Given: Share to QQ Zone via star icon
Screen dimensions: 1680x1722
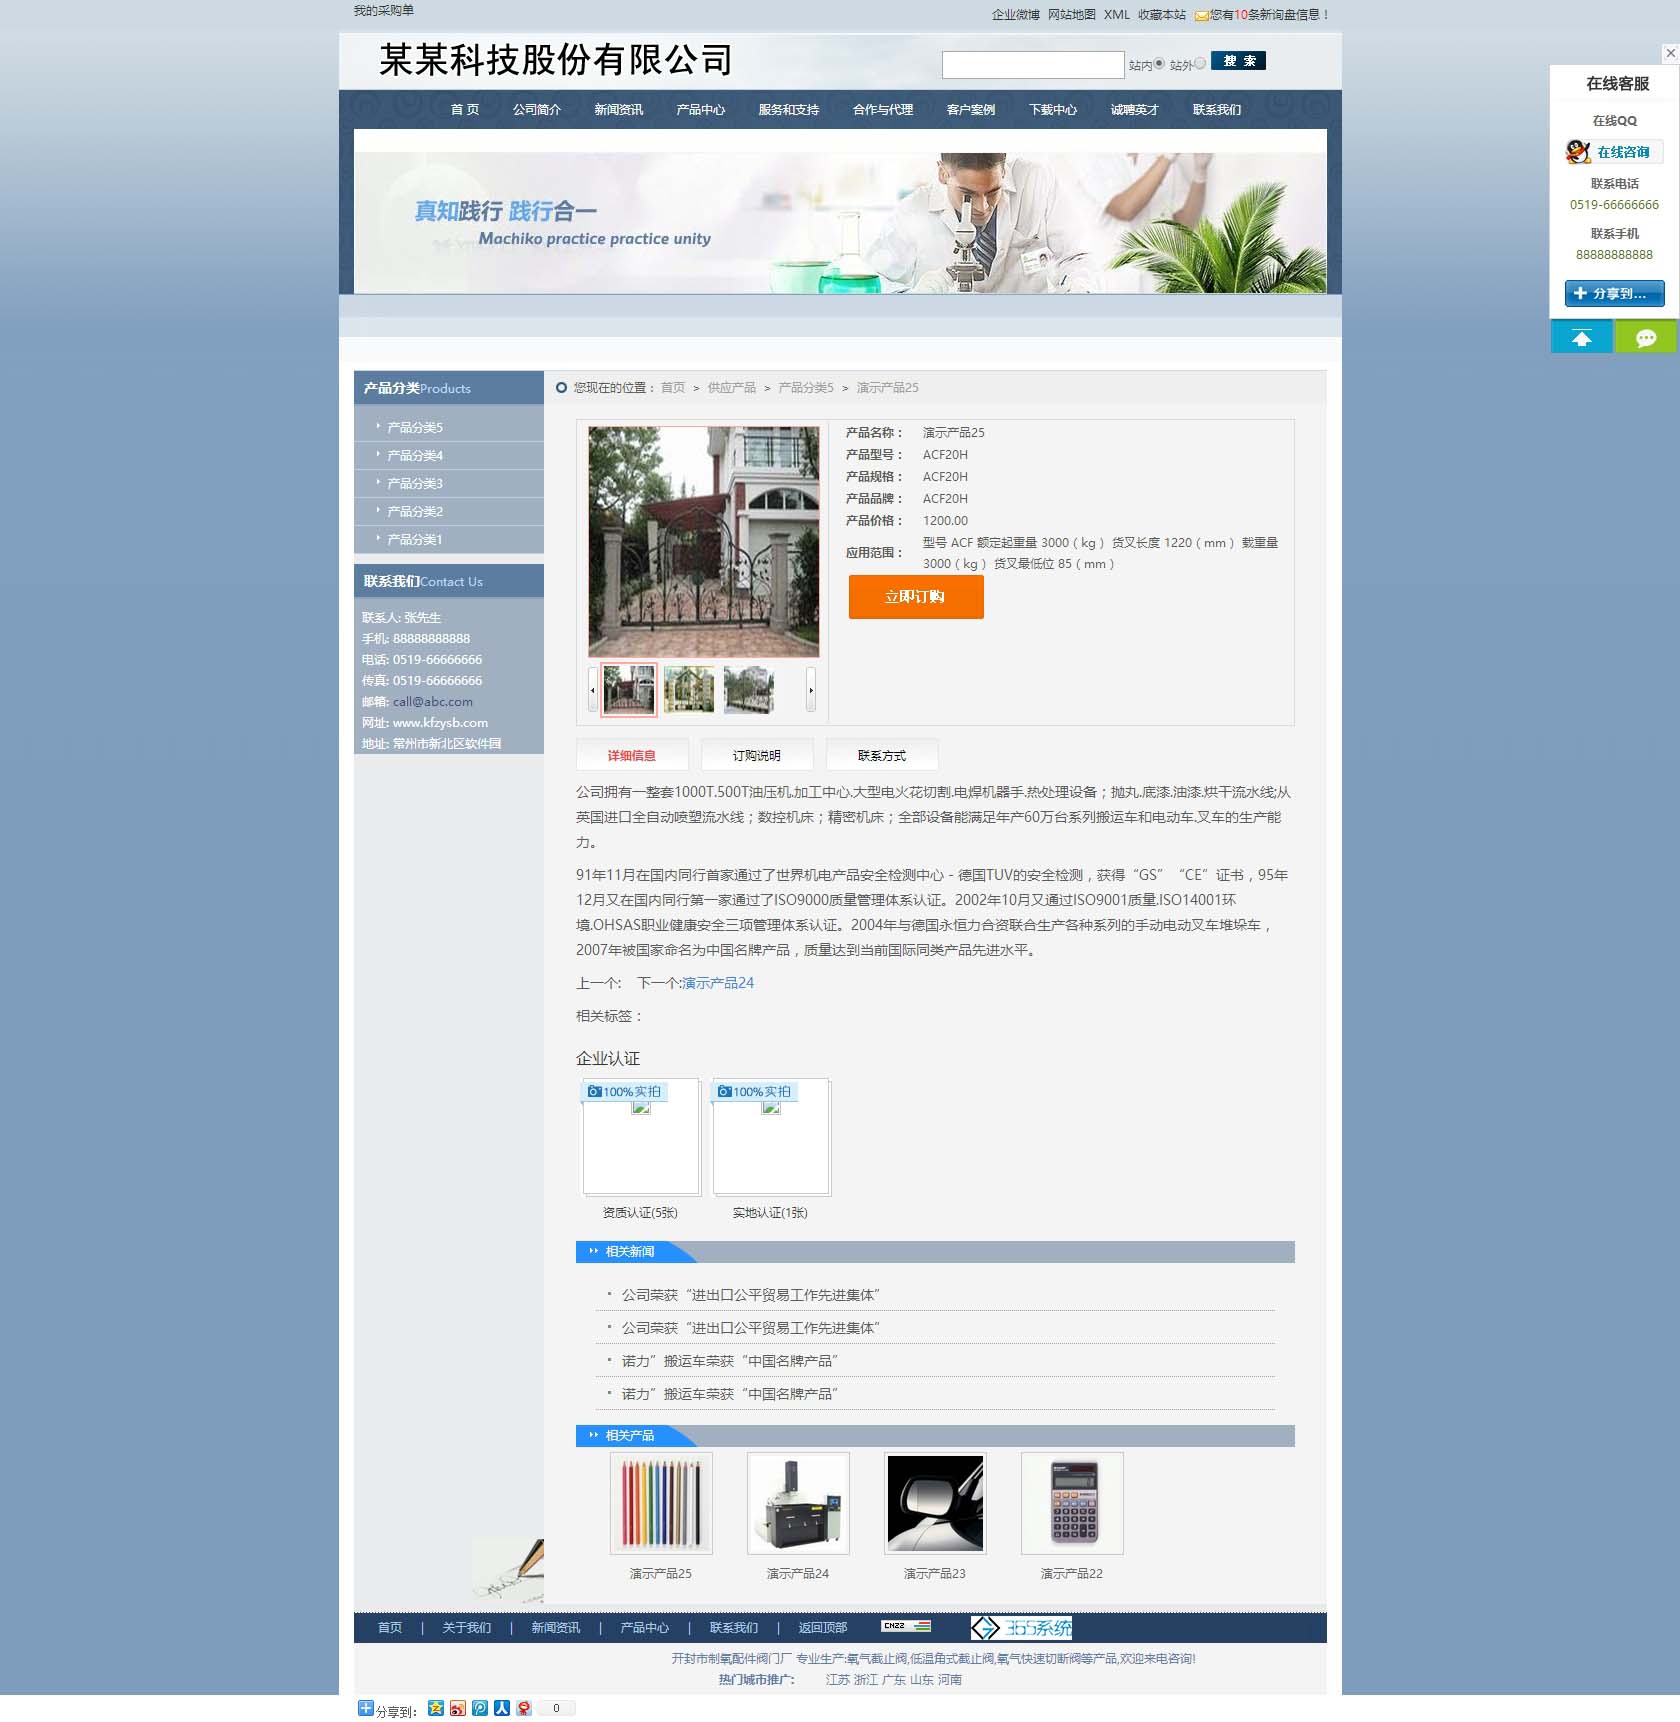Looking at the screenshot, I should tap(435, 1708).
